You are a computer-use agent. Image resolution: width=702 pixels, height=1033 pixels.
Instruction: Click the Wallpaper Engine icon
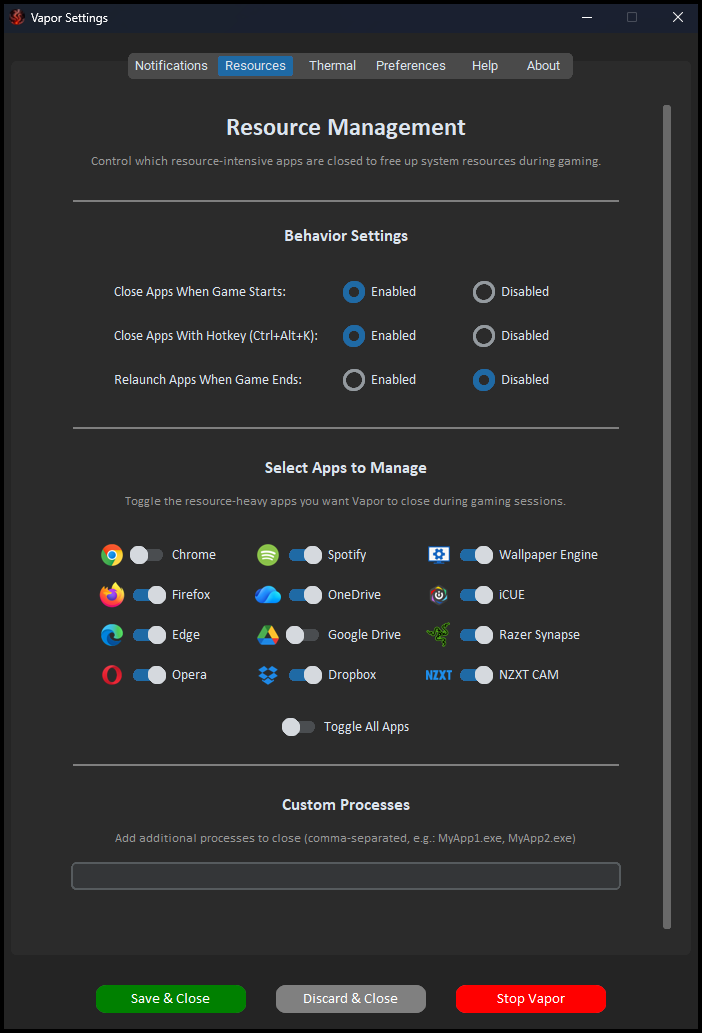click(x=438, y=554)
